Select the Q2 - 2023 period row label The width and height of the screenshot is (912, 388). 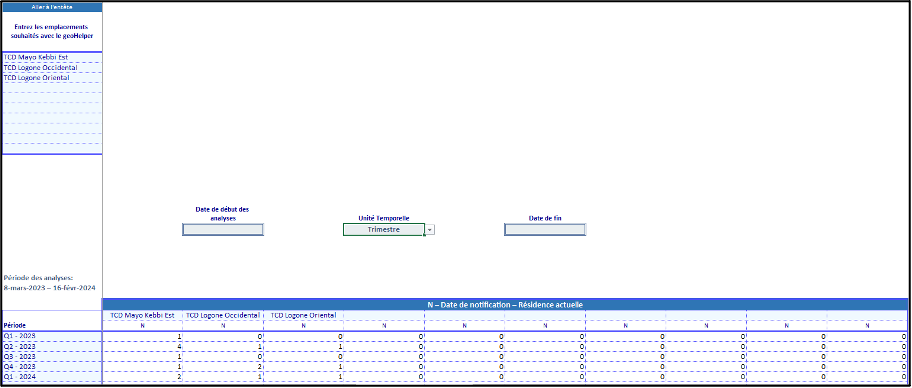52,346
